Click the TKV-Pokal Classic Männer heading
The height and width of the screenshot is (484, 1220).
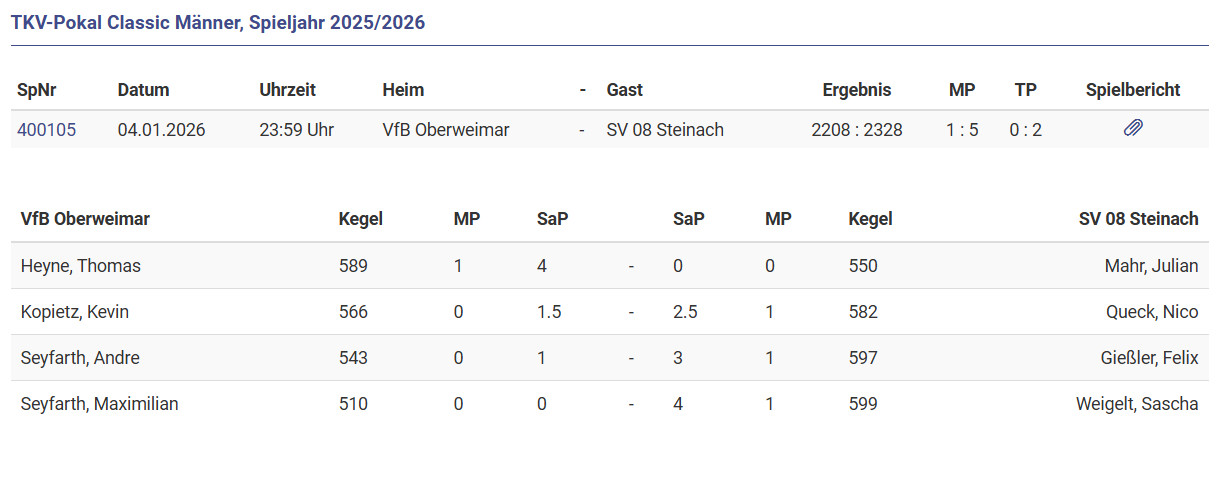click(x=218, y=22)
